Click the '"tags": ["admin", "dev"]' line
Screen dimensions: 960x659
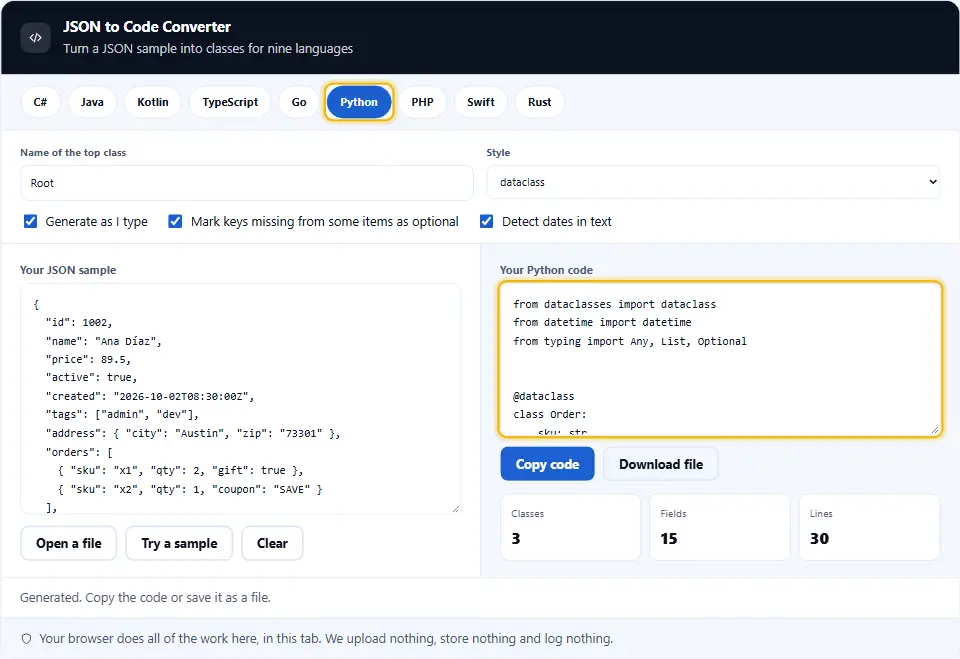[x=122, y=415]
